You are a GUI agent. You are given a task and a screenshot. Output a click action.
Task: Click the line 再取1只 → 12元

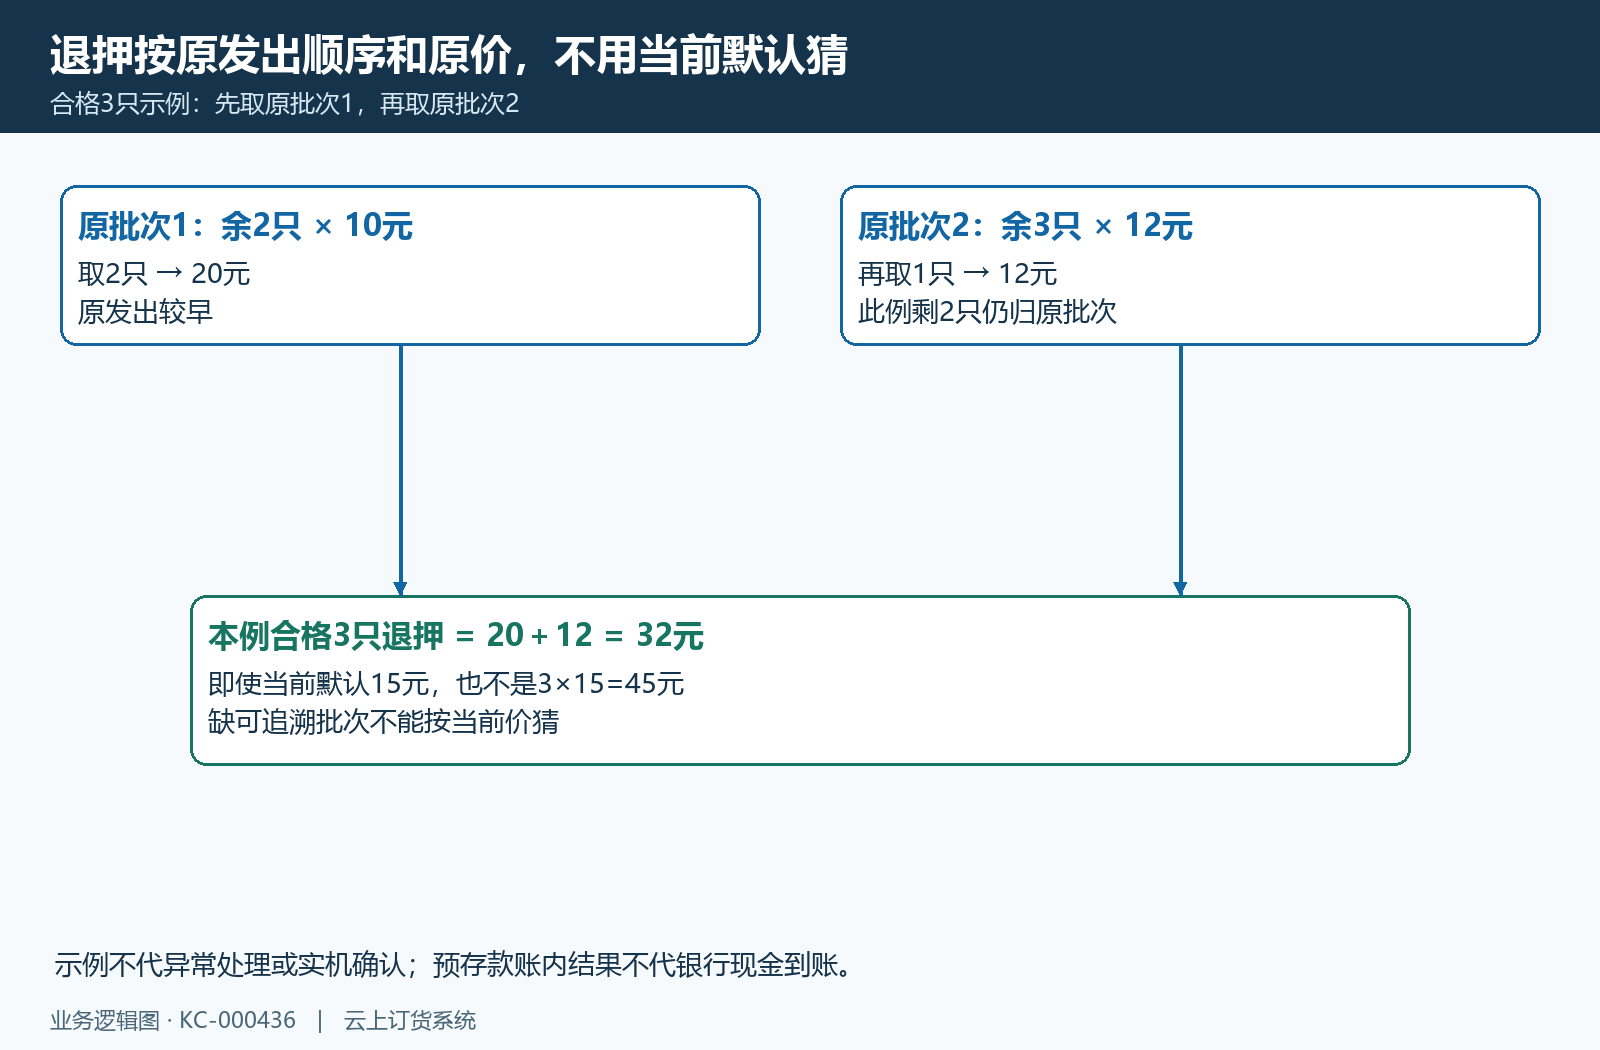(958, 274)
